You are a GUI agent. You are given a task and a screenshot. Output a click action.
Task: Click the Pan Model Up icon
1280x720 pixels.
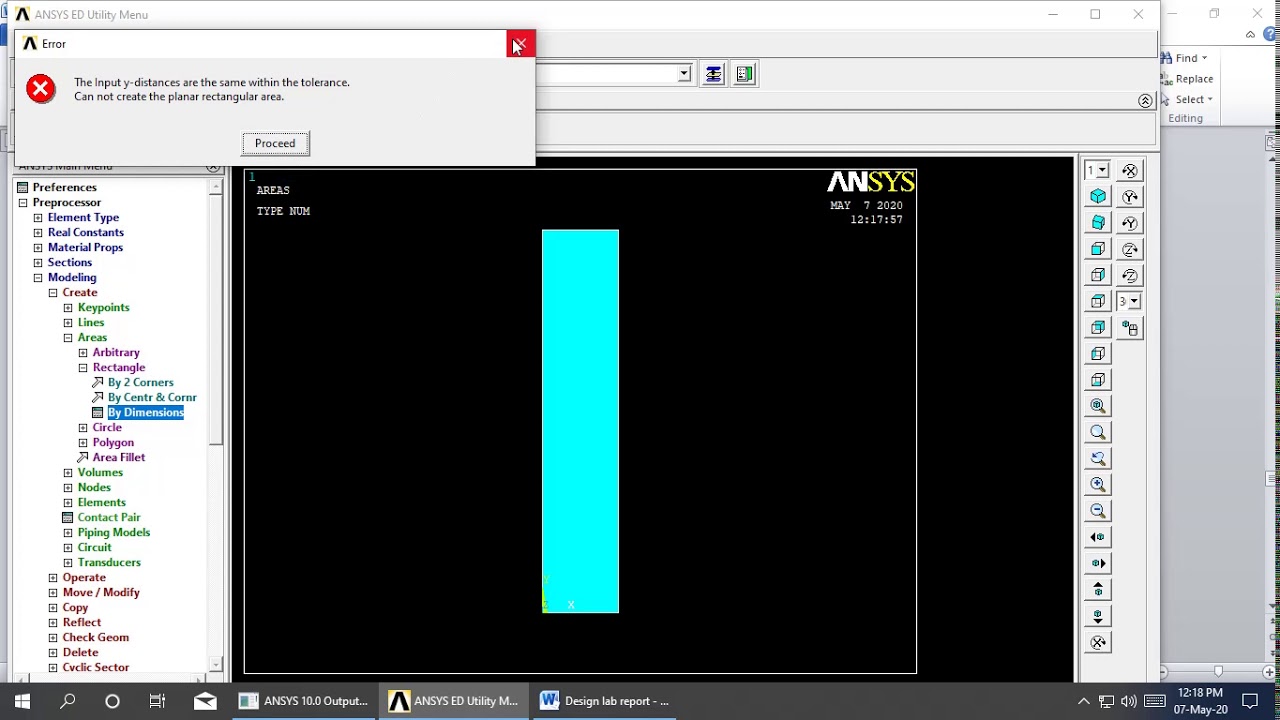pyautogui.click(x=1098, y=589)
